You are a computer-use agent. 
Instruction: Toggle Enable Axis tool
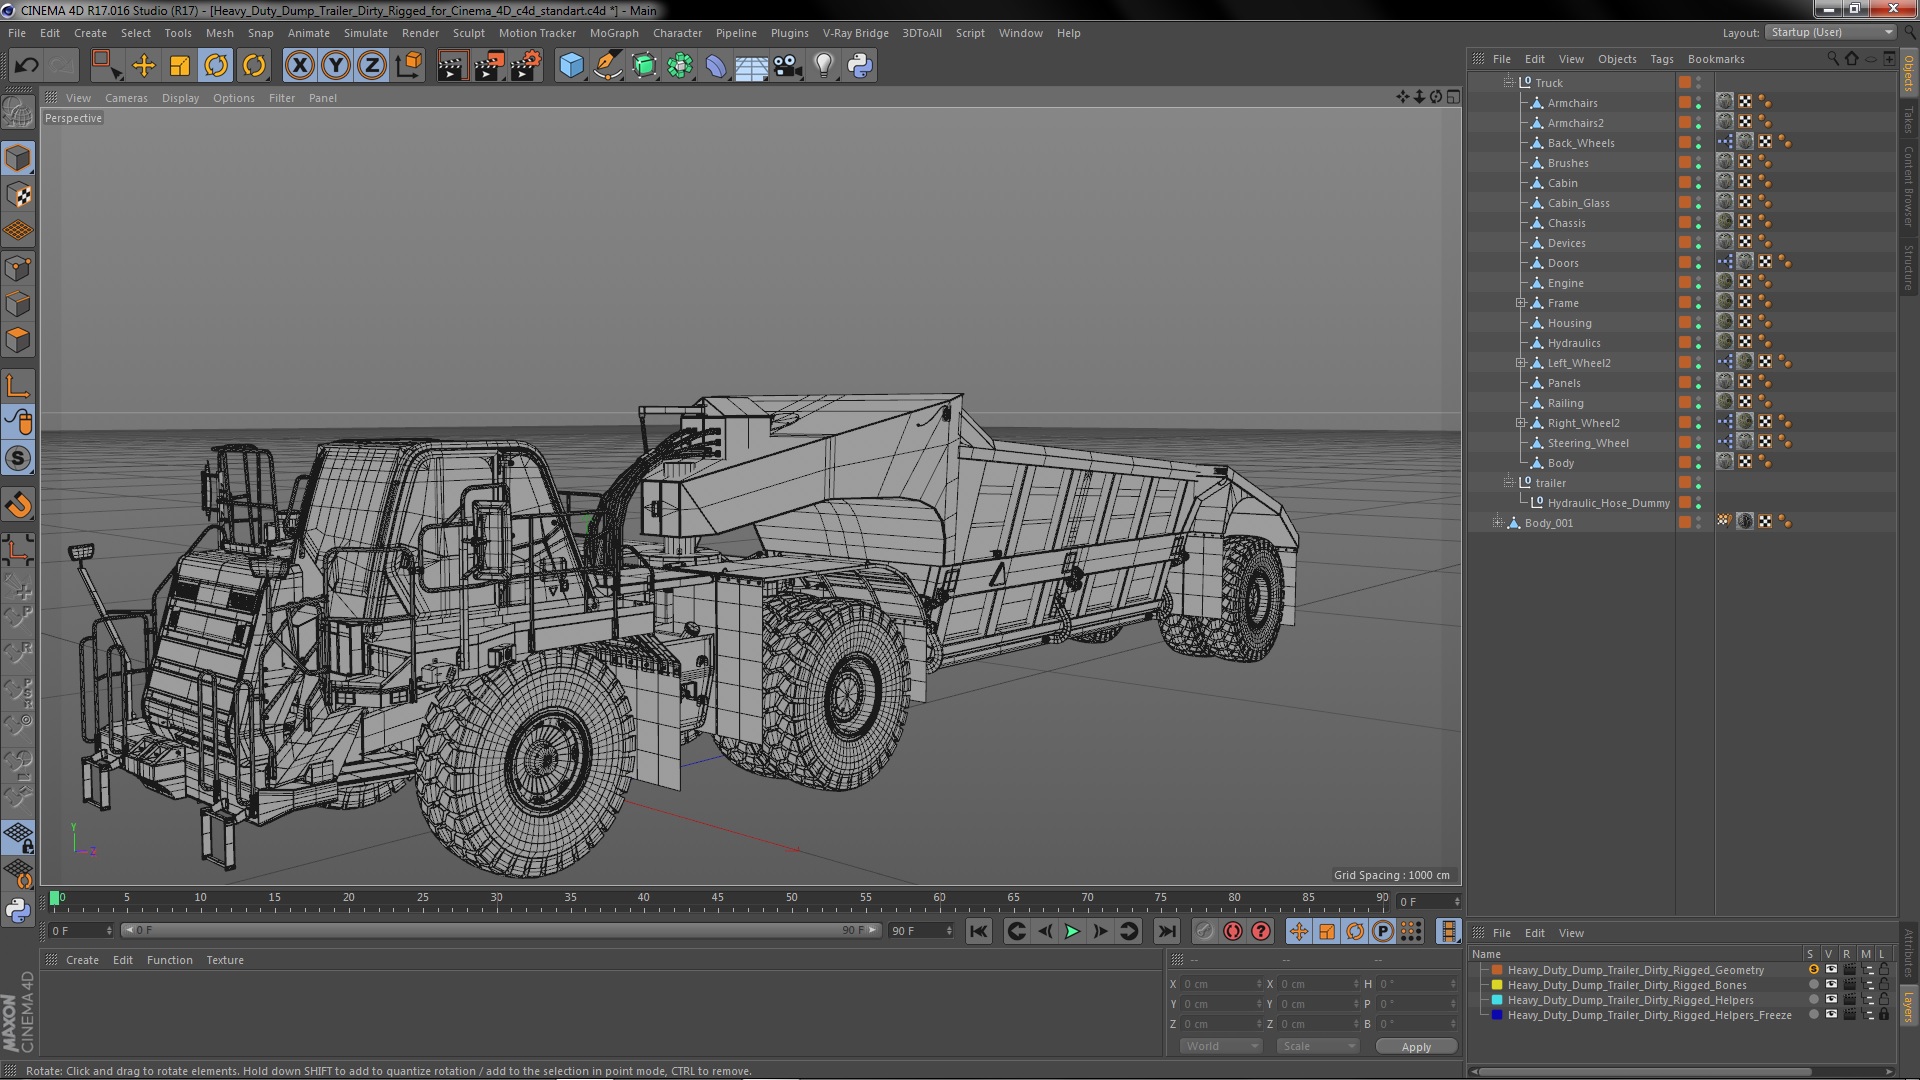point(18,387)
